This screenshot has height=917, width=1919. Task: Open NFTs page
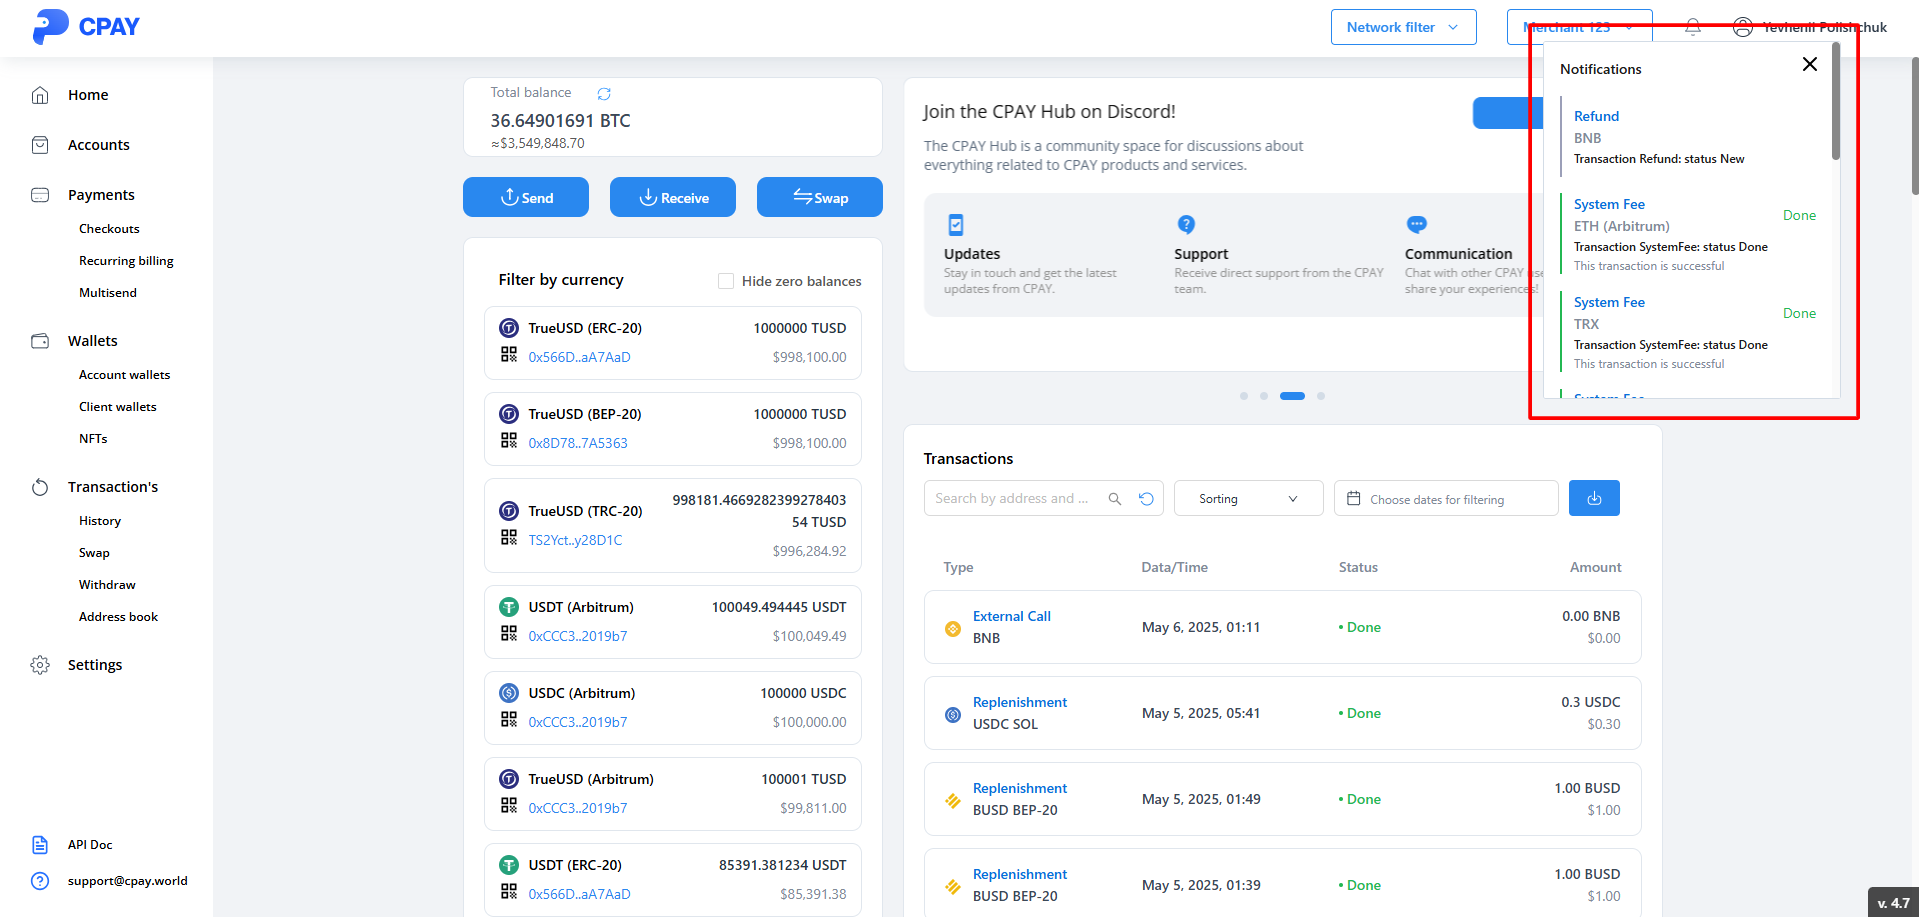(x=93, y=439)
